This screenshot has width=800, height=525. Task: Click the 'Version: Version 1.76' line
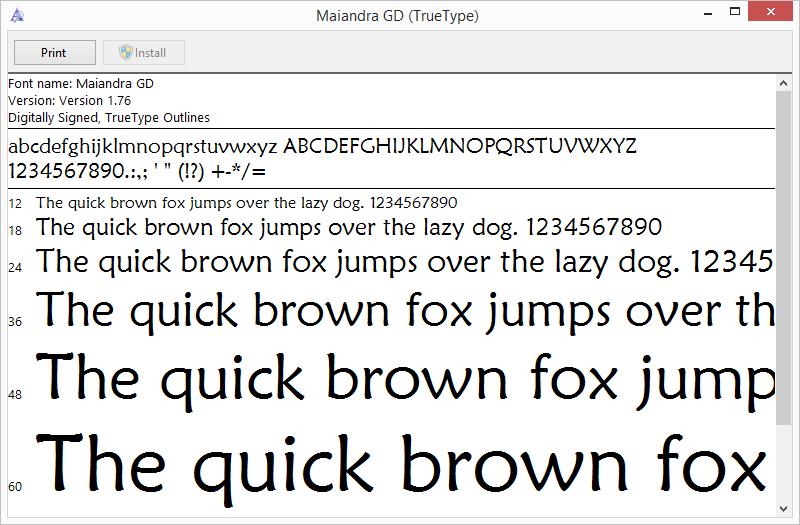coord(69,101)
